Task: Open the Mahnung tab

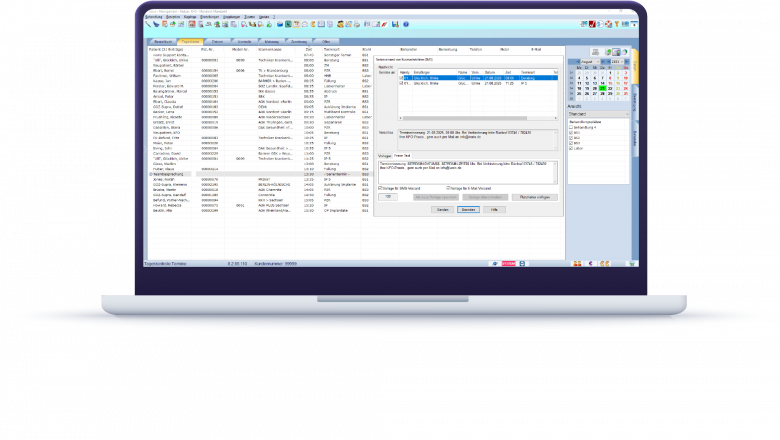Action: tap(272, 41)
